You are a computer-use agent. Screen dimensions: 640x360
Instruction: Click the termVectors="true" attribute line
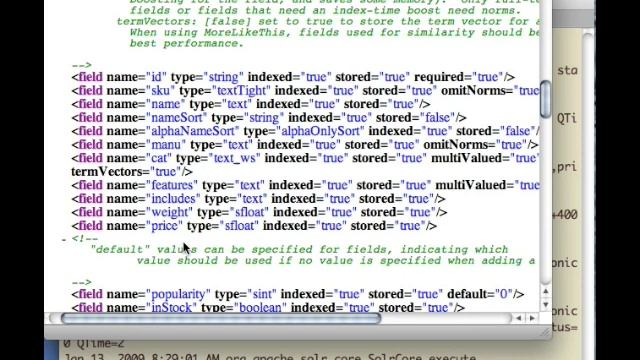point(131,171)
